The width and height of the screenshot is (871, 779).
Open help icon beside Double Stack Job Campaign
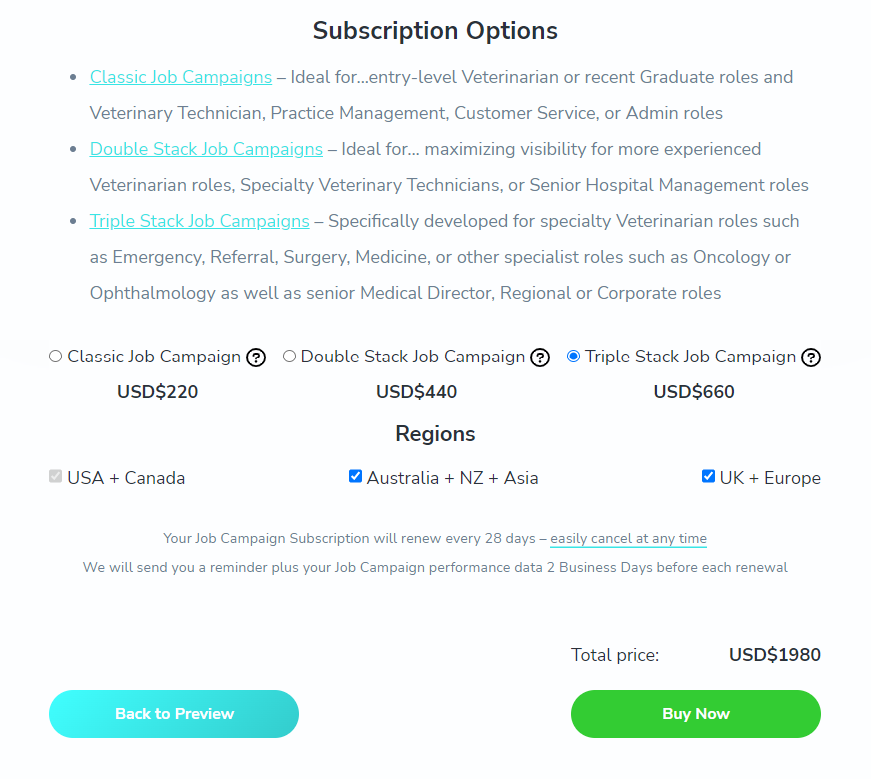pyautogui.click(x=540, y=357)
